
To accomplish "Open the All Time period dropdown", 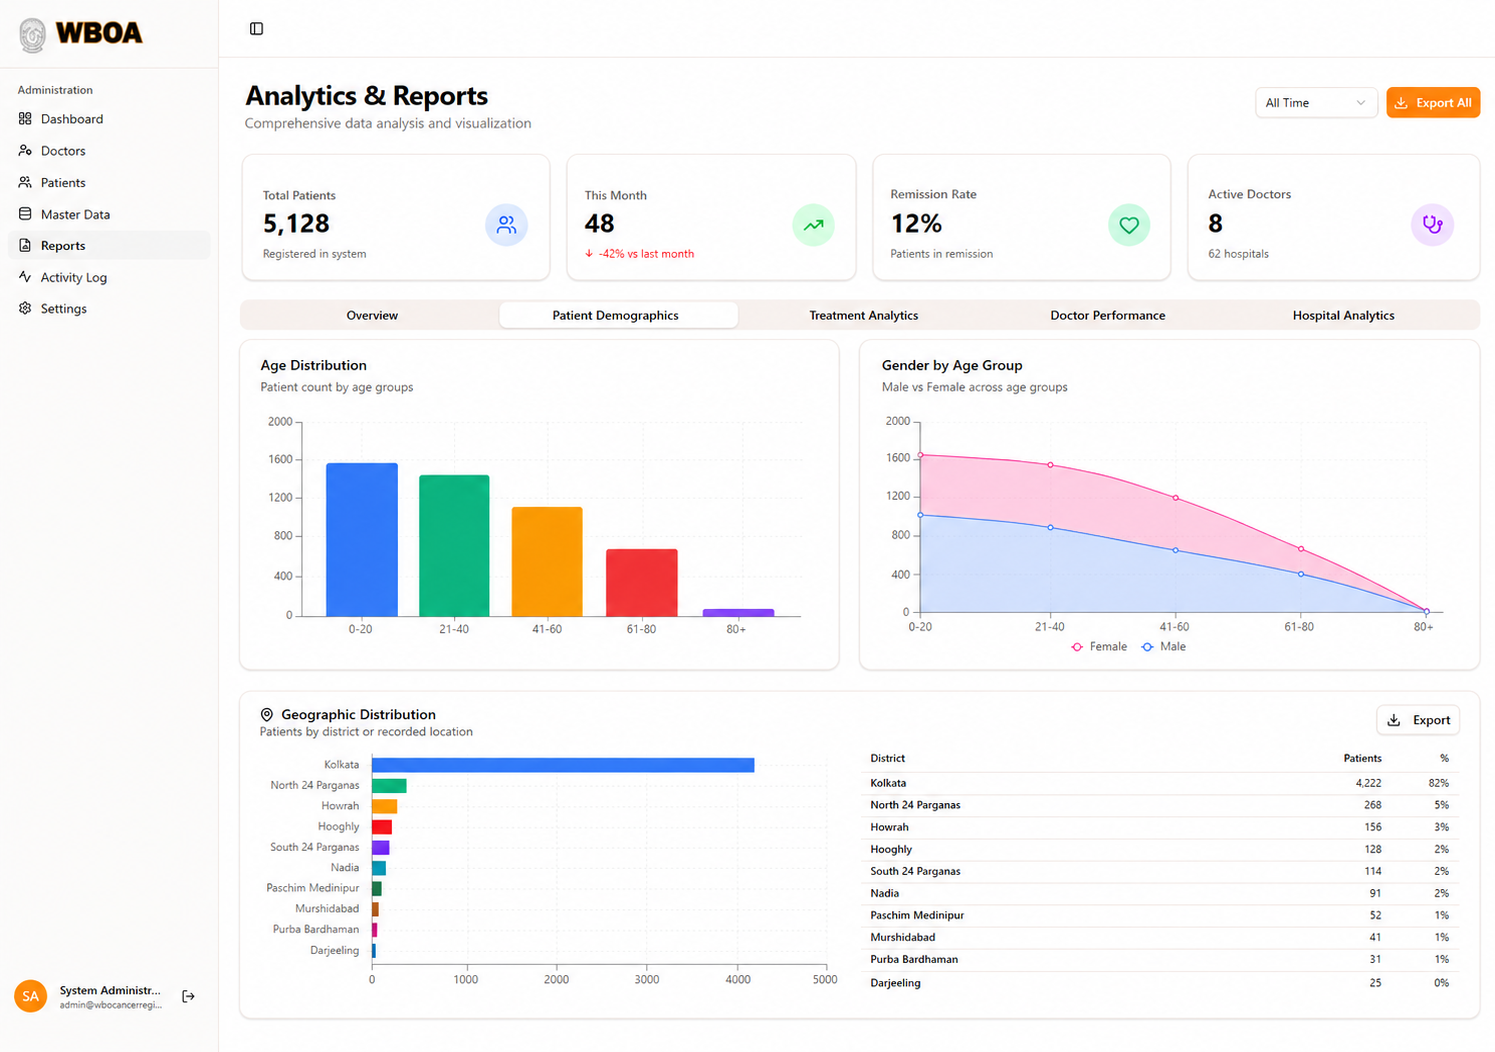I will pos(1316,103).
